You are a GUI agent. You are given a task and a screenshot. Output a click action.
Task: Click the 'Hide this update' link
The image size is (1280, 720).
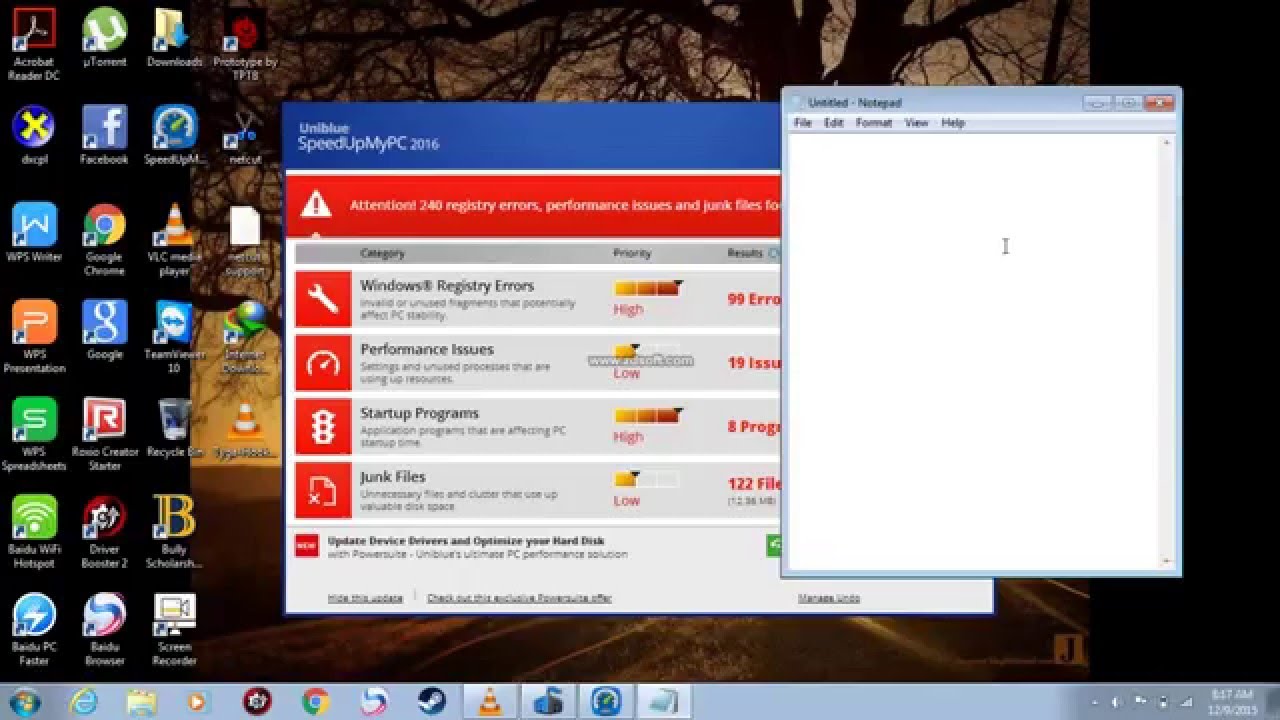pos(365,598)
